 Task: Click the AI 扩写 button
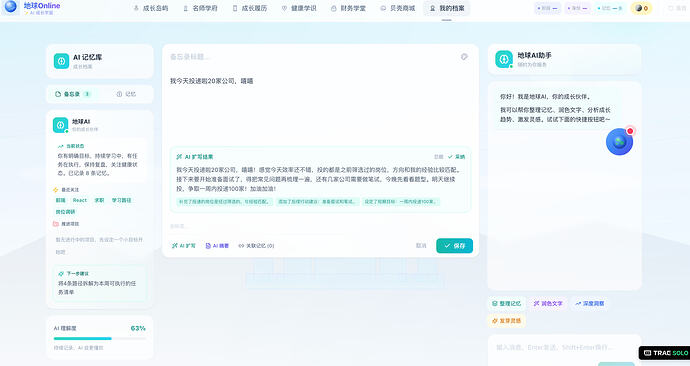pyautogui.click(x=184, y=245)
